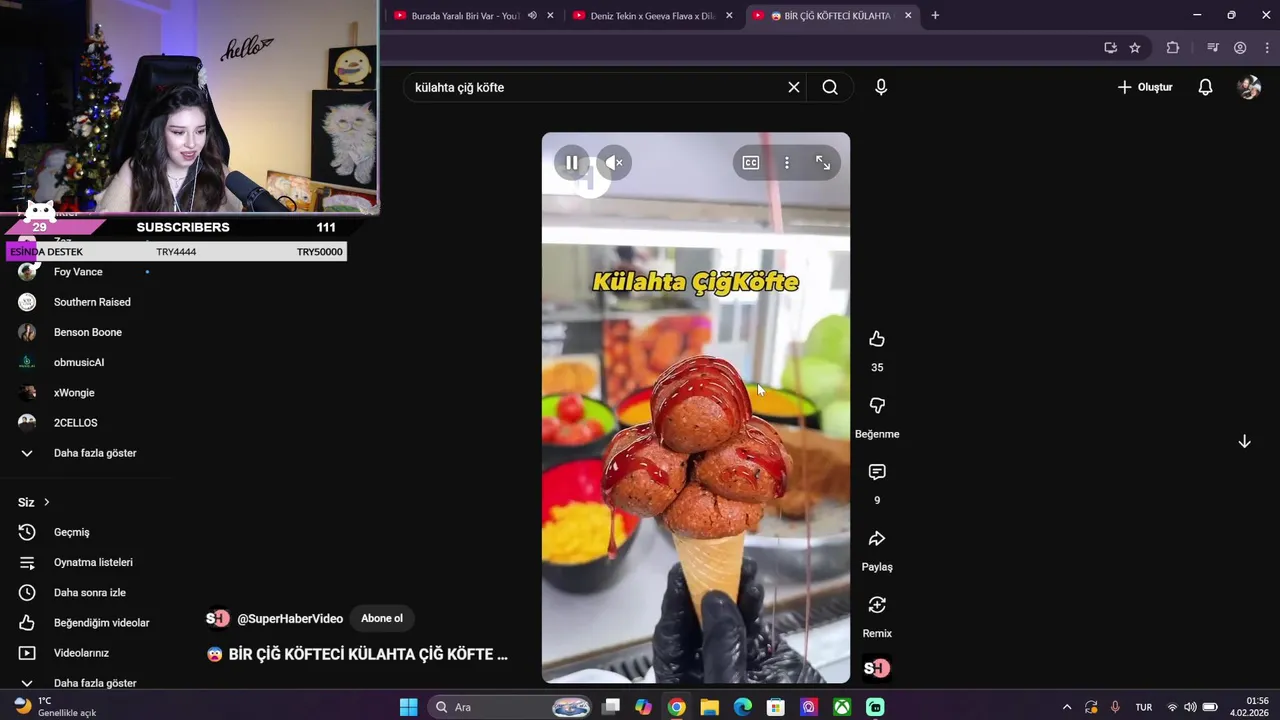Search by voice microphone button
The image size is (1280, 720).
click(x=881, y=87)
